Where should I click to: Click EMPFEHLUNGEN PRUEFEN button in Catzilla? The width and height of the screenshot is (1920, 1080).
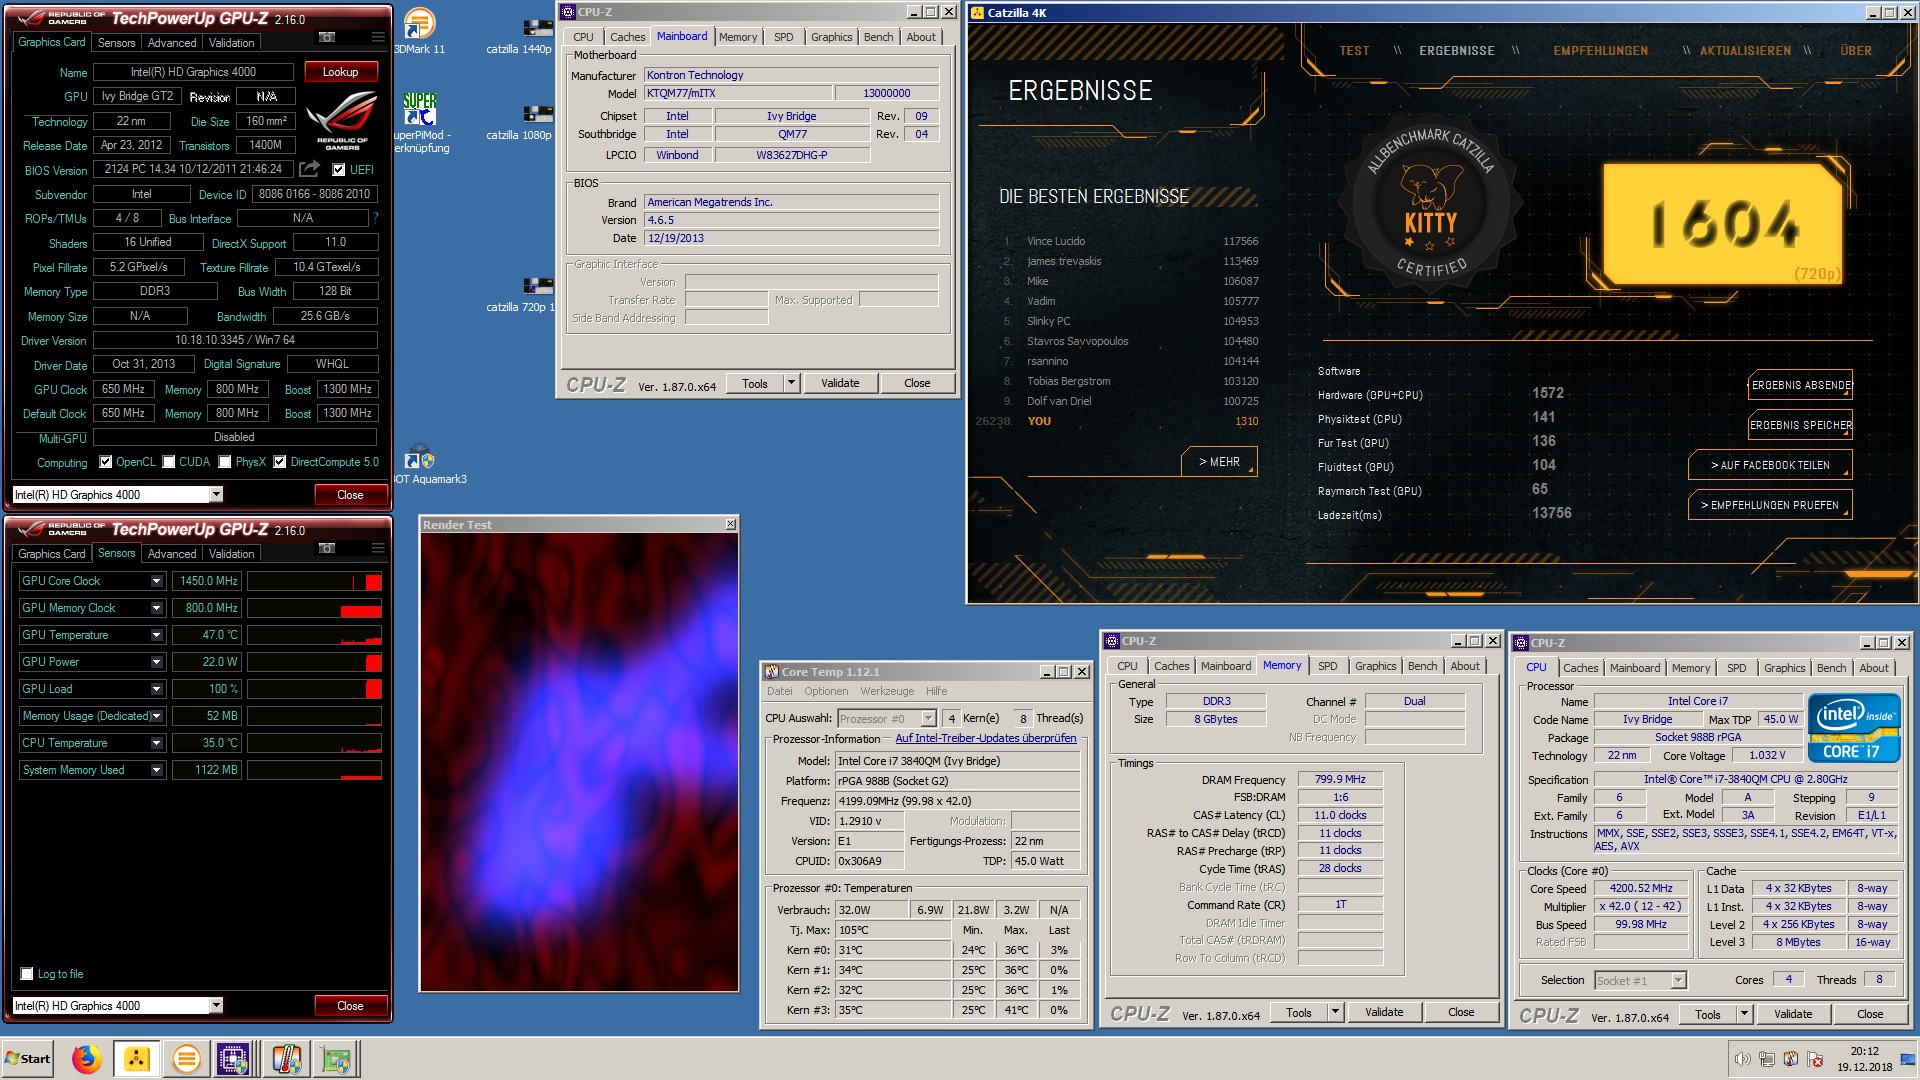click(x=1770, y=505)
